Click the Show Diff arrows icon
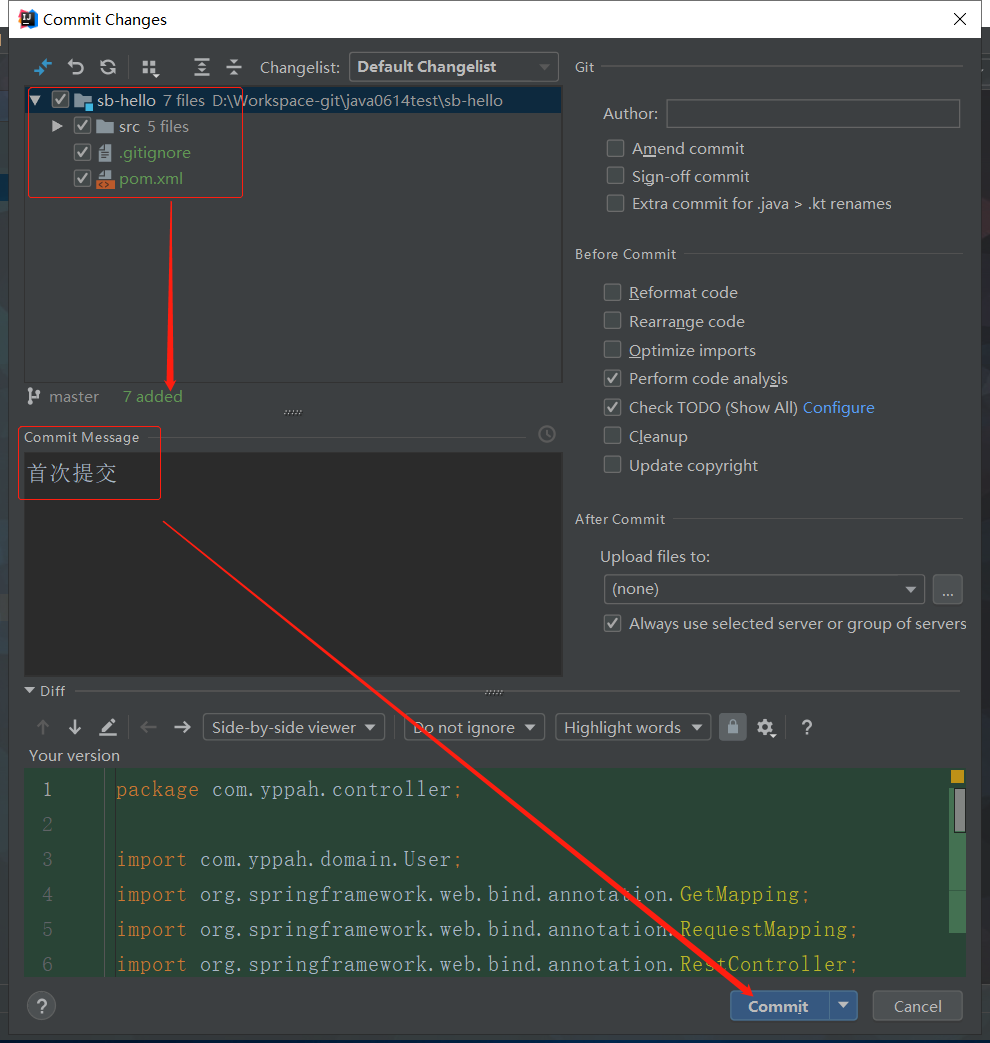 [43, 67]
